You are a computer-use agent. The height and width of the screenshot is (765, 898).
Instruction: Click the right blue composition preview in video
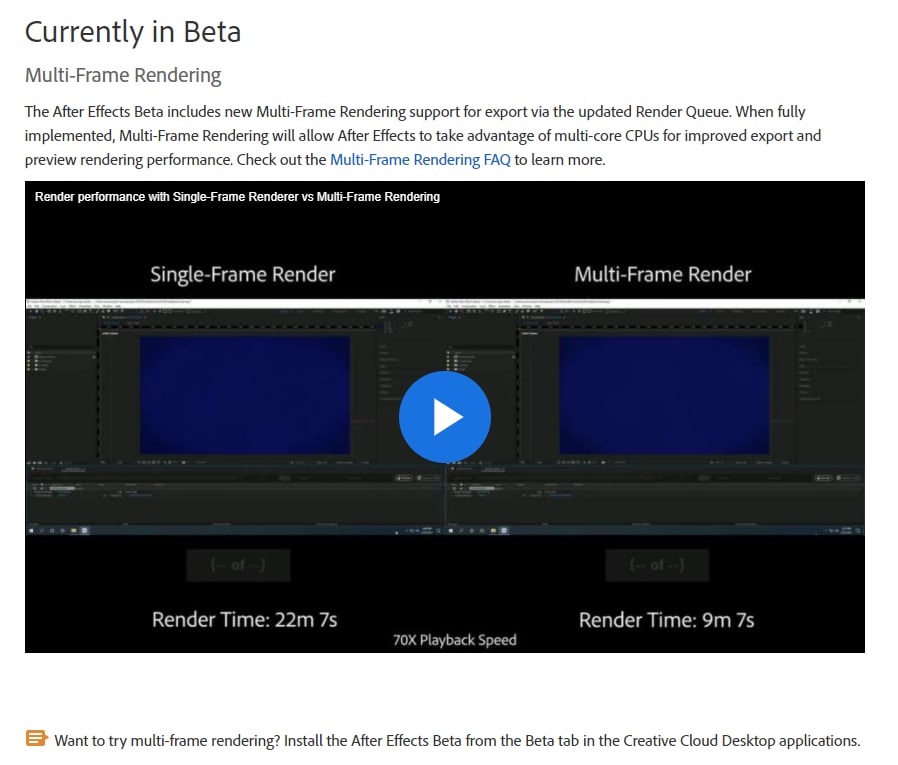(x=664, y=395)
